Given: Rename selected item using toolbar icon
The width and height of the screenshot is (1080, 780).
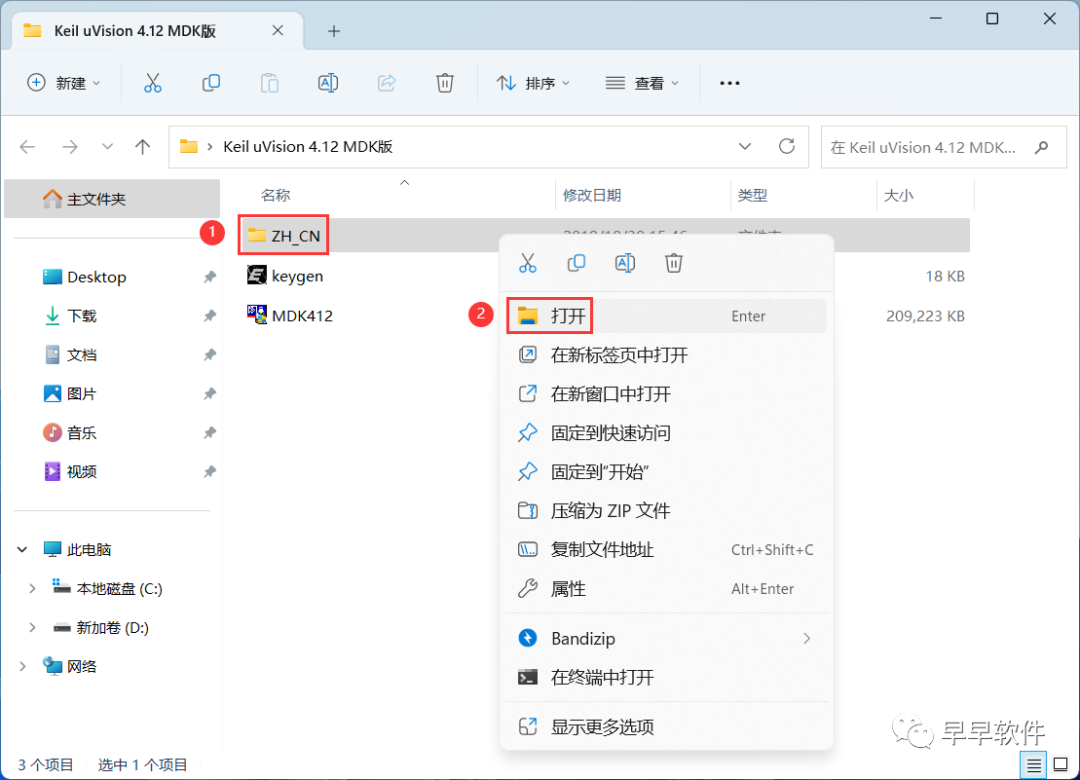Looking at the screenshot, I should [x=328, y=83].
